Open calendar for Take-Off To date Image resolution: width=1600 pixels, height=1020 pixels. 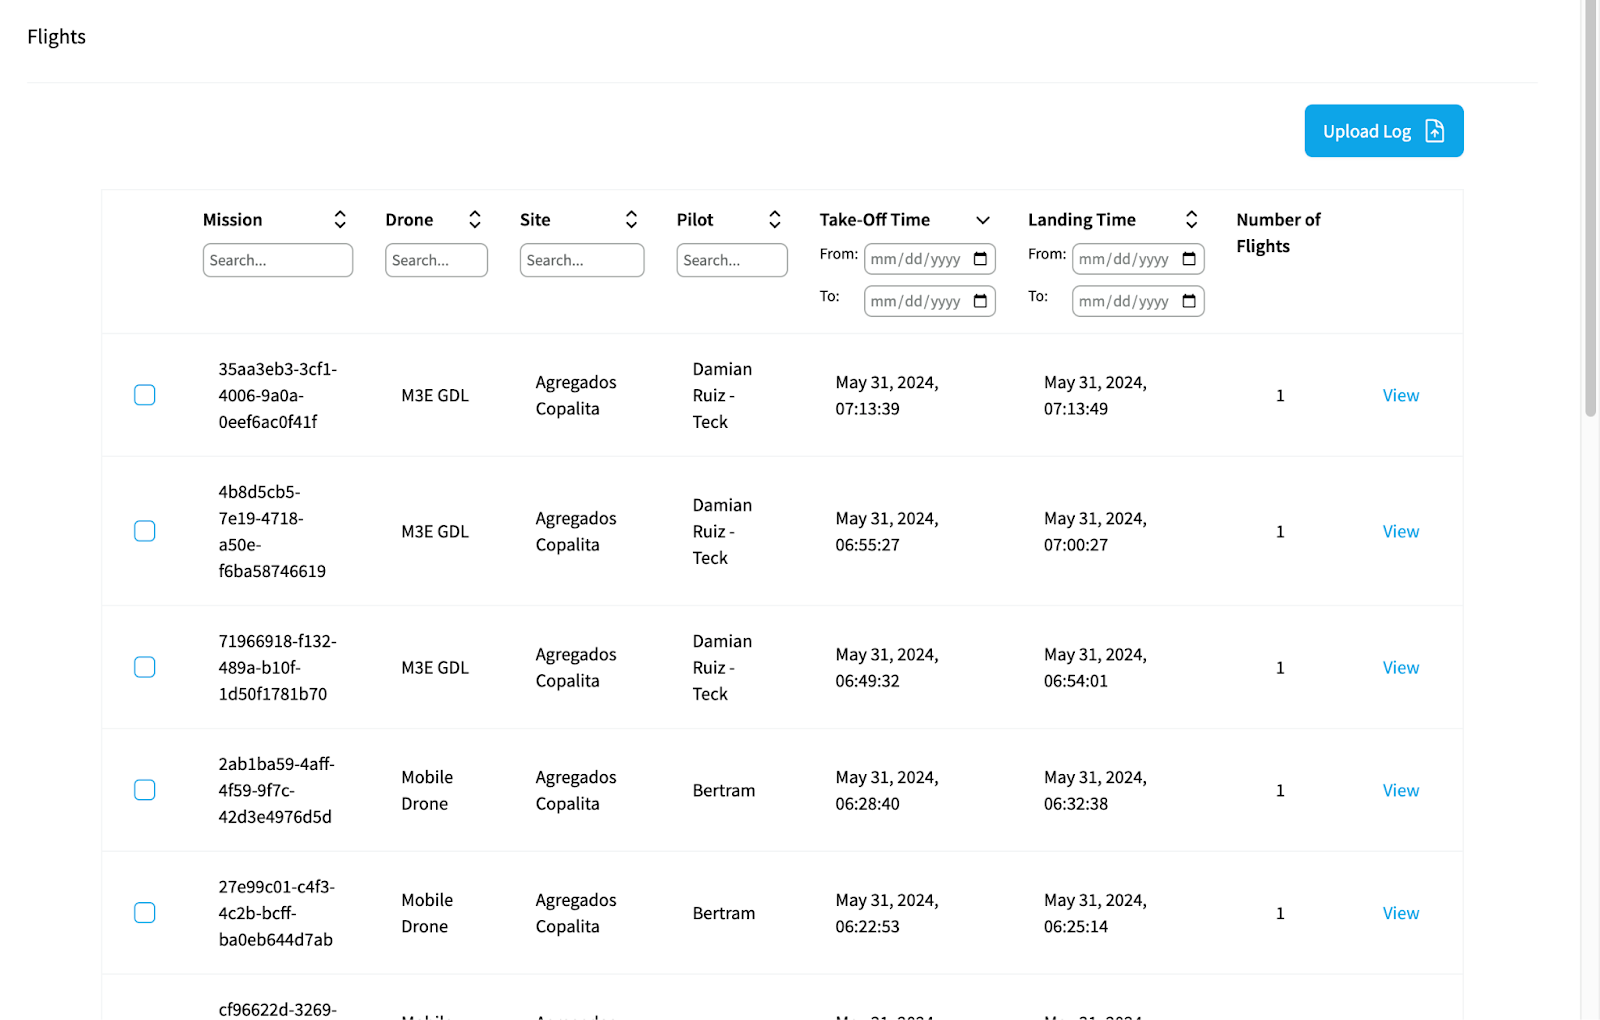[980, 301]
